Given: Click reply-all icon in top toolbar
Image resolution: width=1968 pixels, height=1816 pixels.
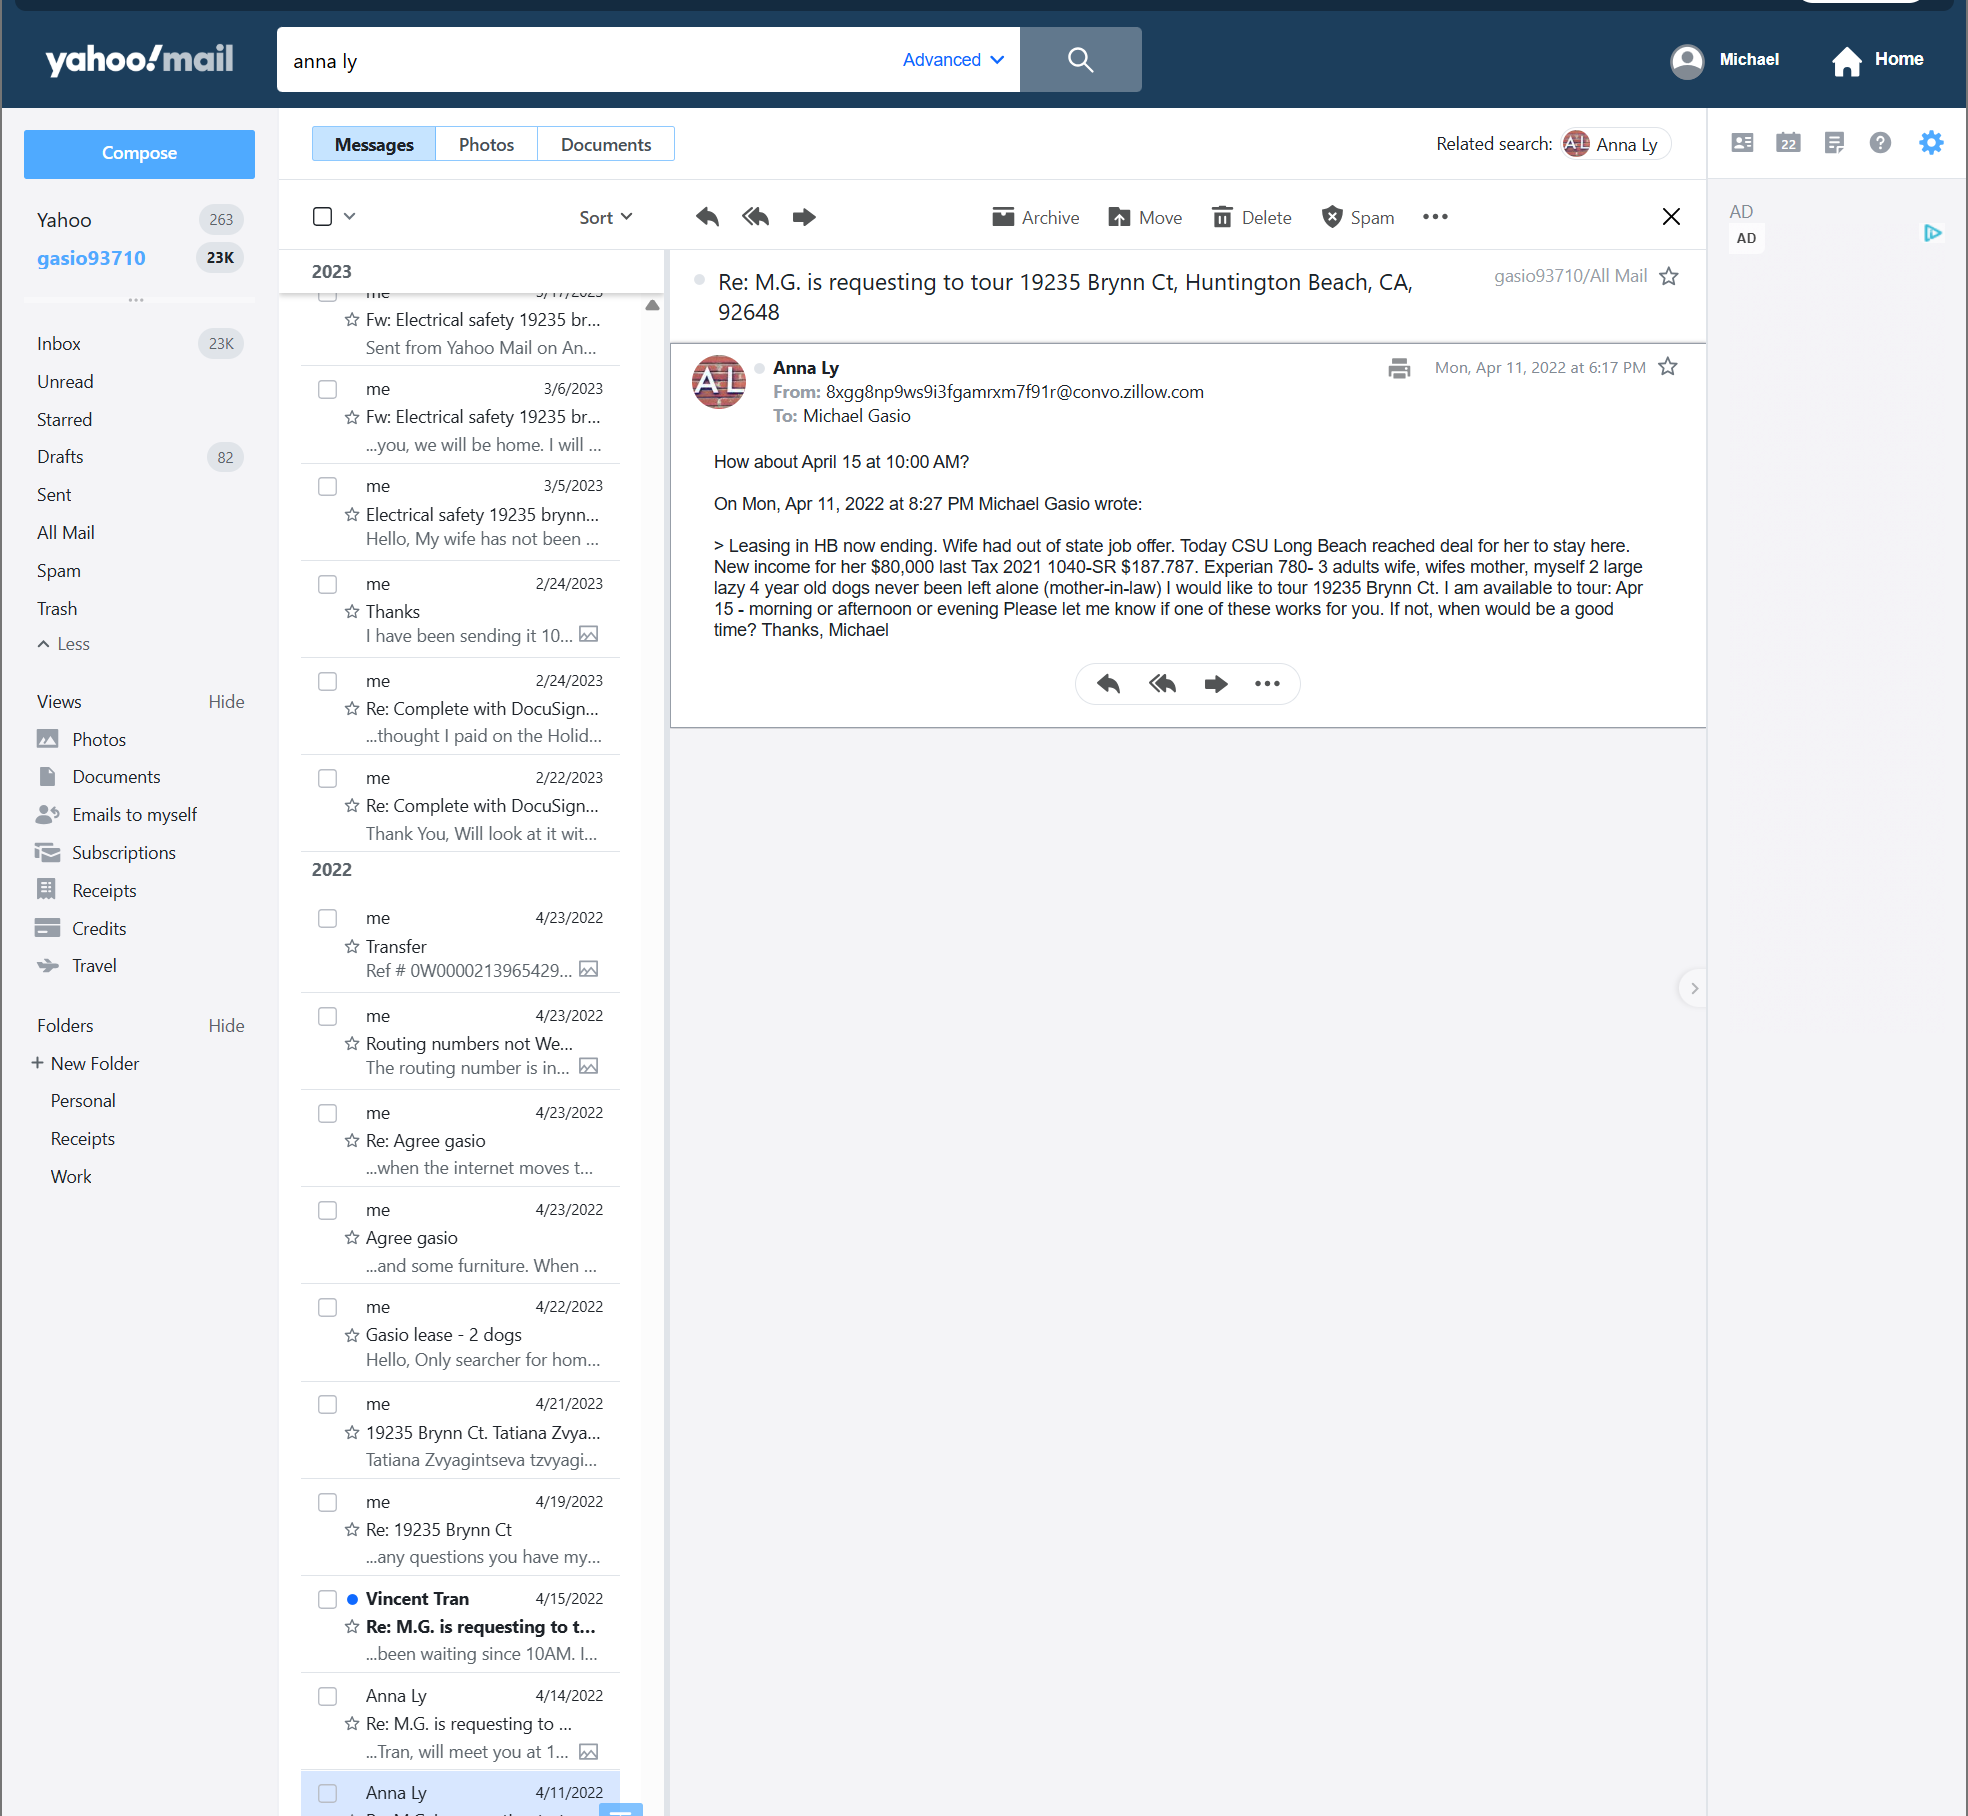Looking at the screenshot, I should point(755,217).
